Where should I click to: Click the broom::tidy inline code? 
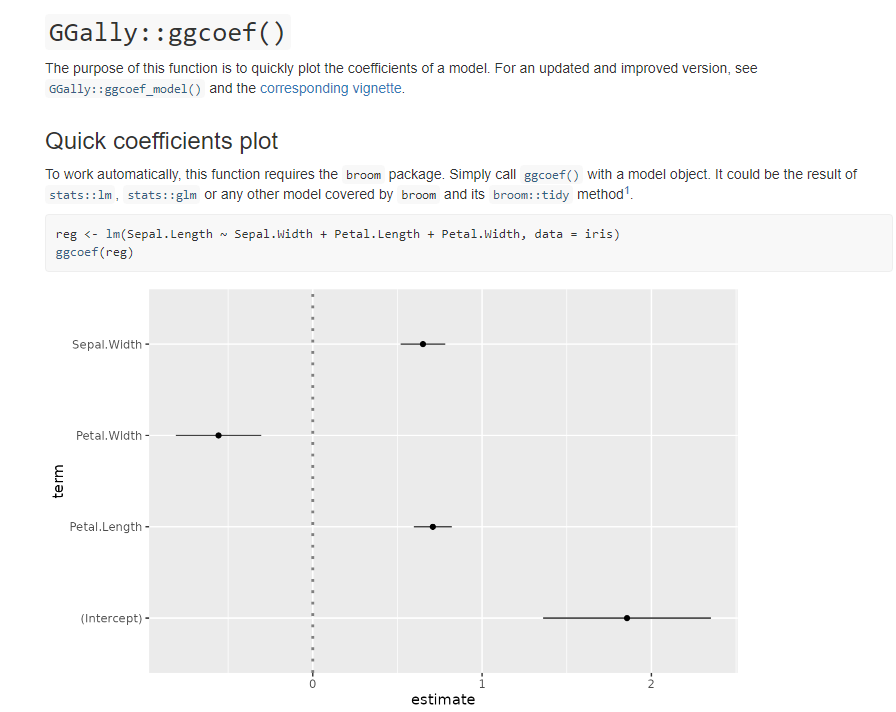click(530, 195)
